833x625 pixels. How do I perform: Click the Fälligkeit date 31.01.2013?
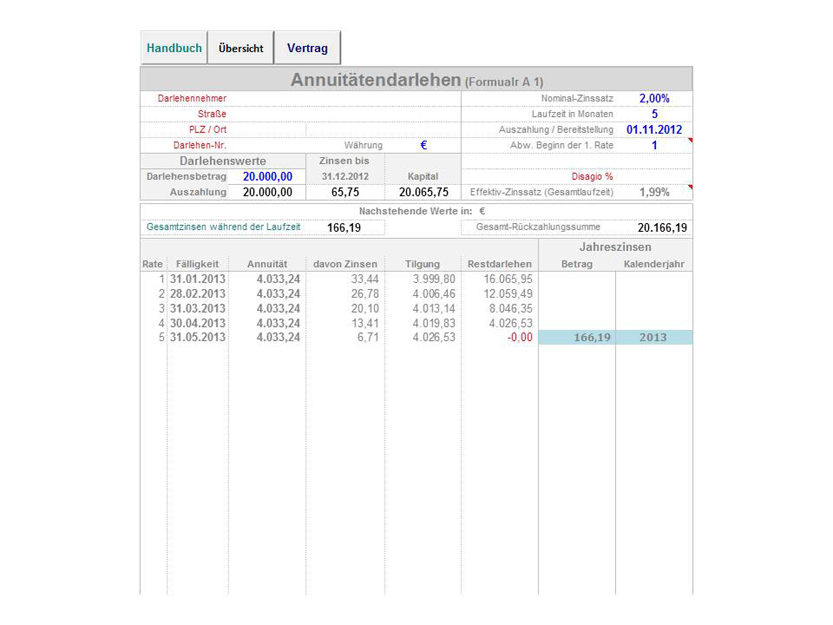197,278
